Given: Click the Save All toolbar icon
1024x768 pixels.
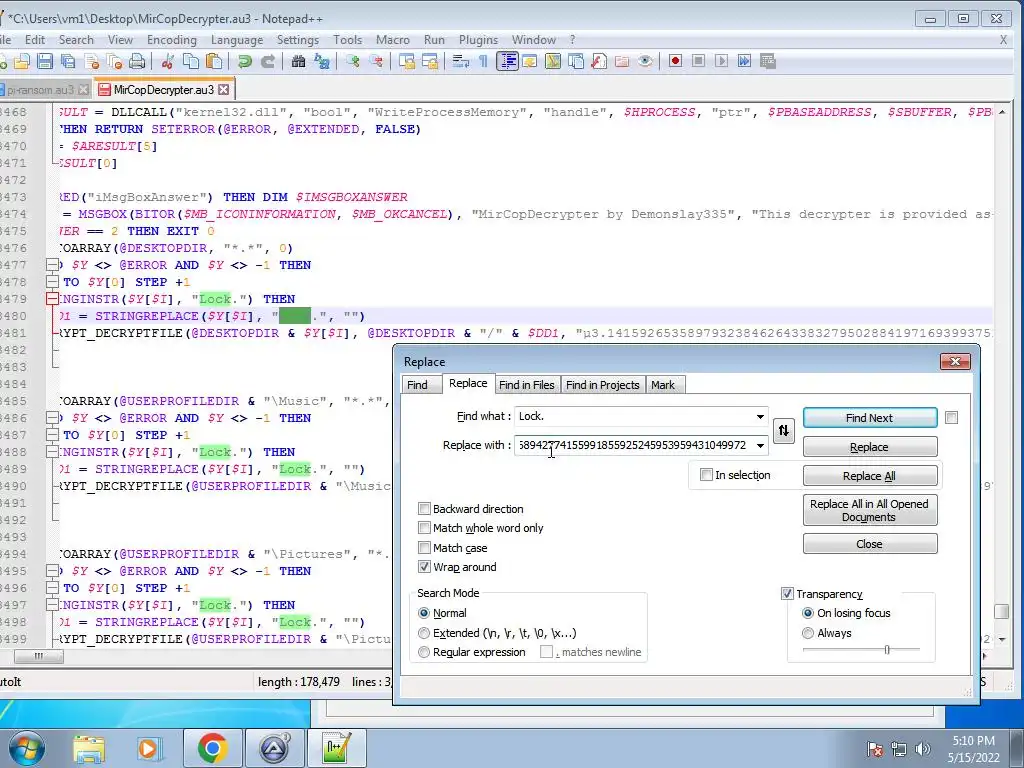Looking at the screenshot, I should click(68, 61).
